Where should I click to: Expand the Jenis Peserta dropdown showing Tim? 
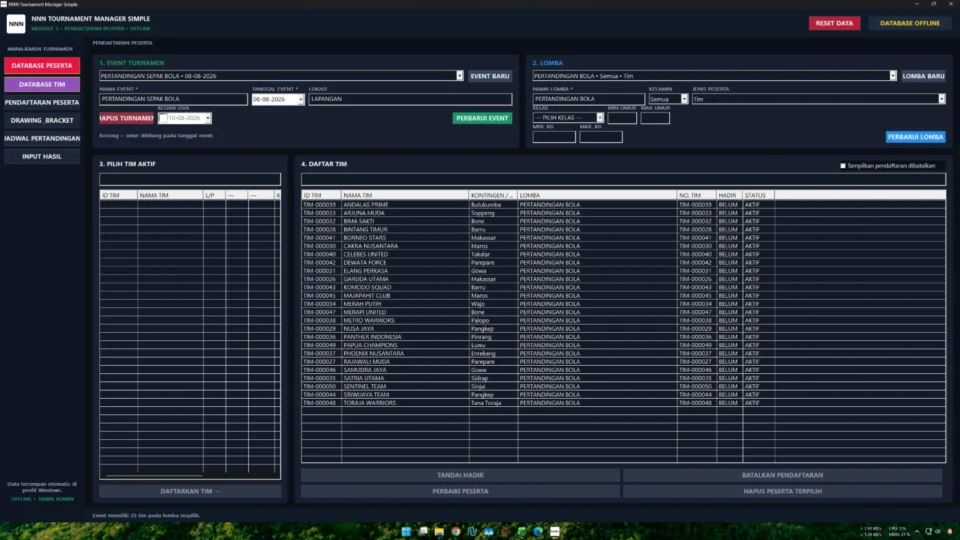click(942, 99)
